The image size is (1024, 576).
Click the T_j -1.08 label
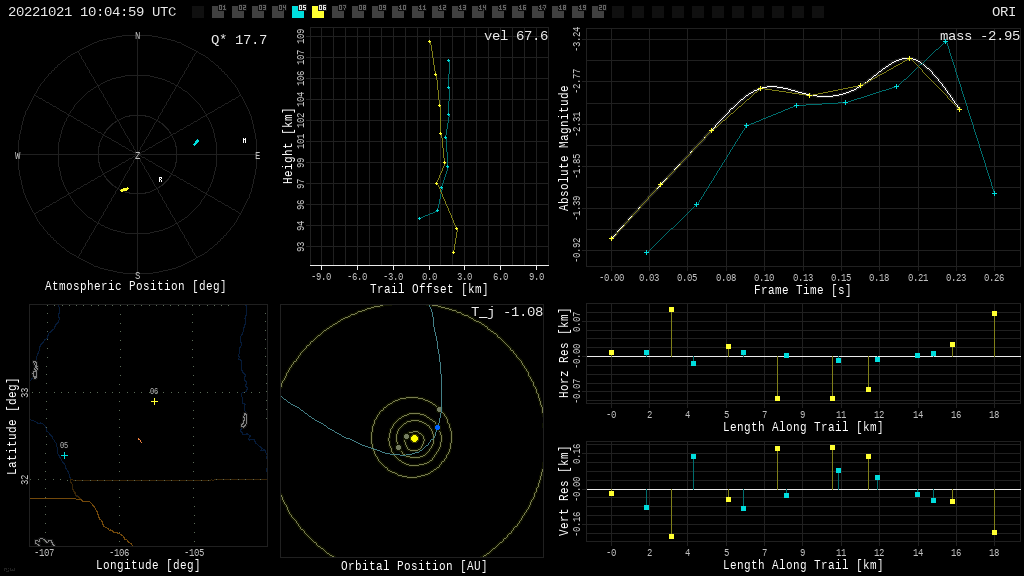[506, 312]
